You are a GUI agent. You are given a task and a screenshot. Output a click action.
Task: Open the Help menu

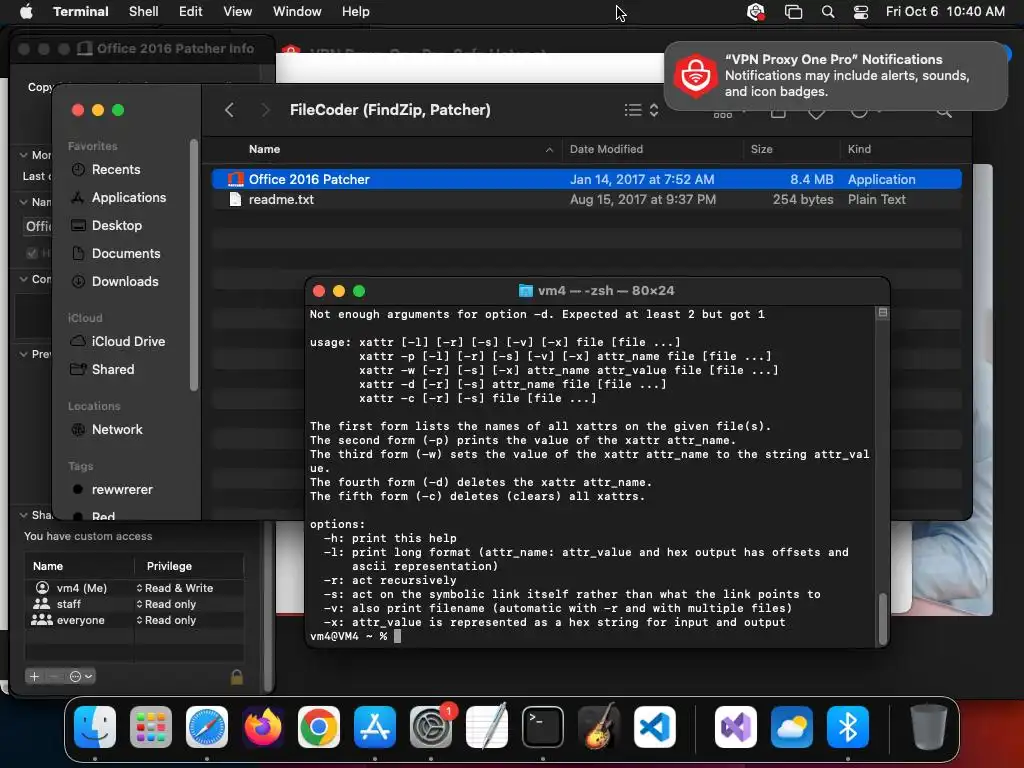[x=355, y=12]
